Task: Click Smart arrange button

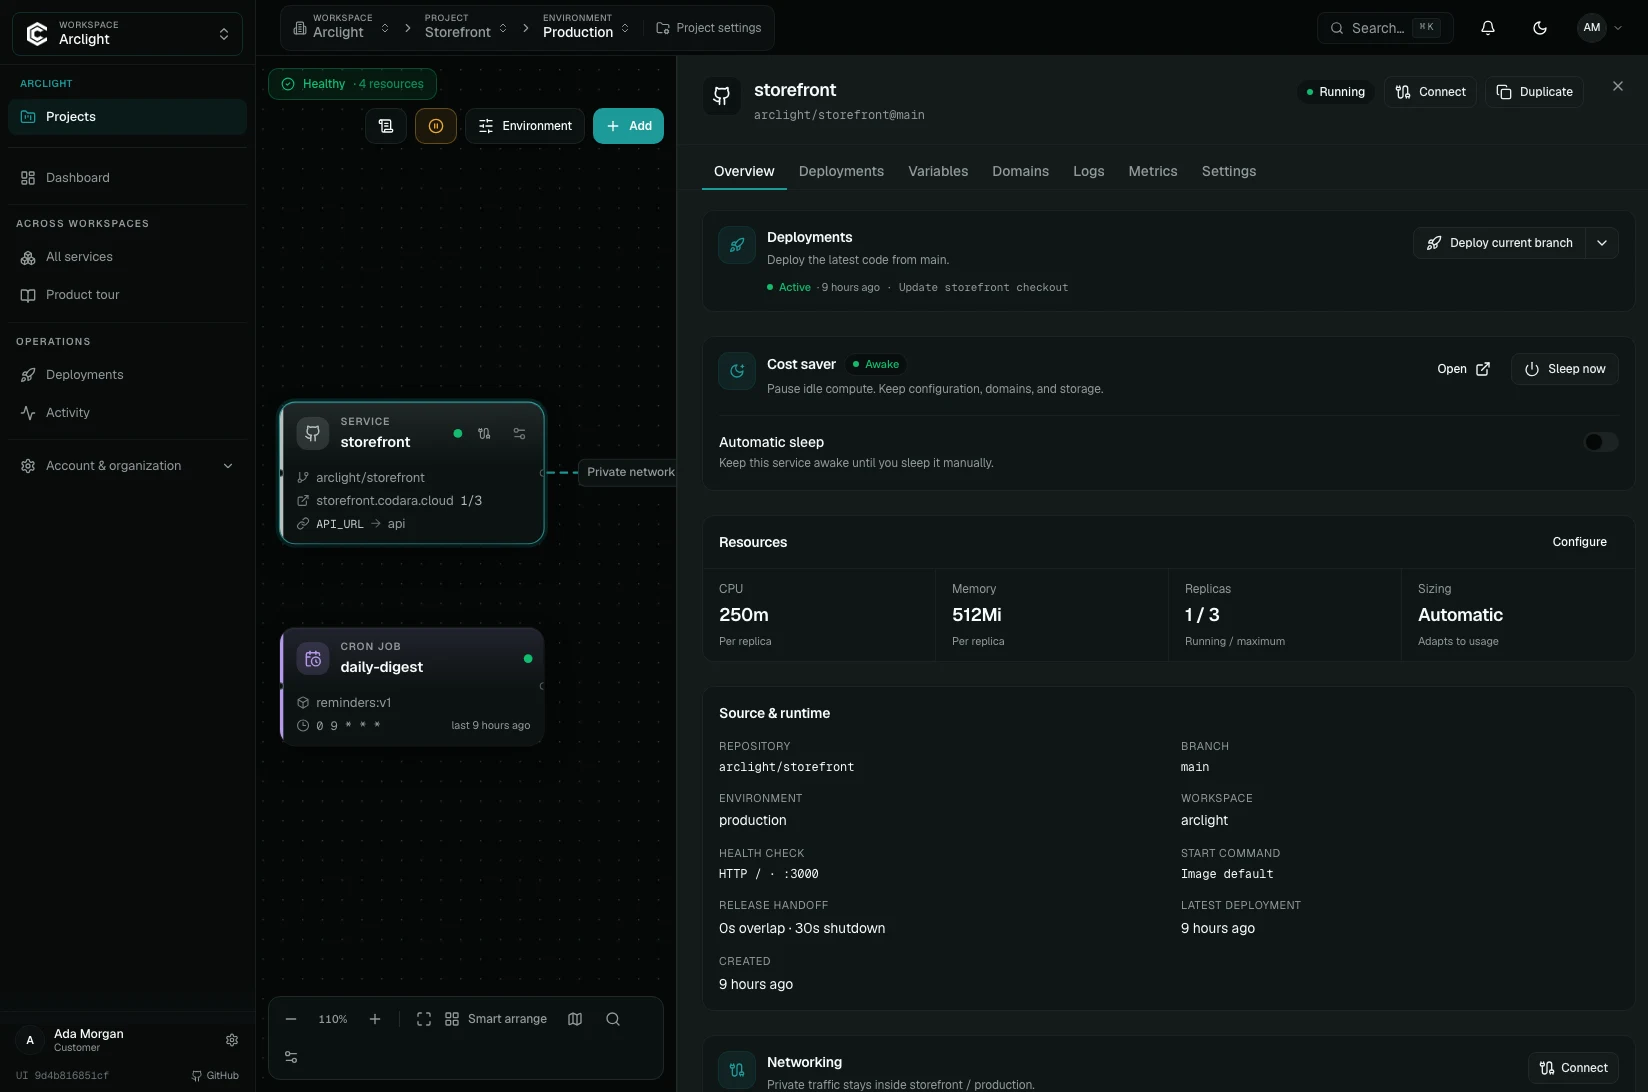Action: (x=496, y=1019)
